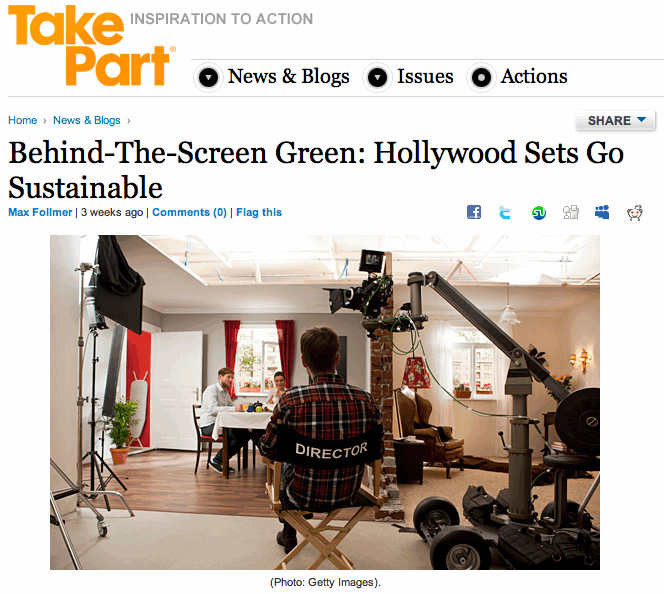The image size is (664, 594).
Task: Click the MySpace share icon
Action: (602, 212)
